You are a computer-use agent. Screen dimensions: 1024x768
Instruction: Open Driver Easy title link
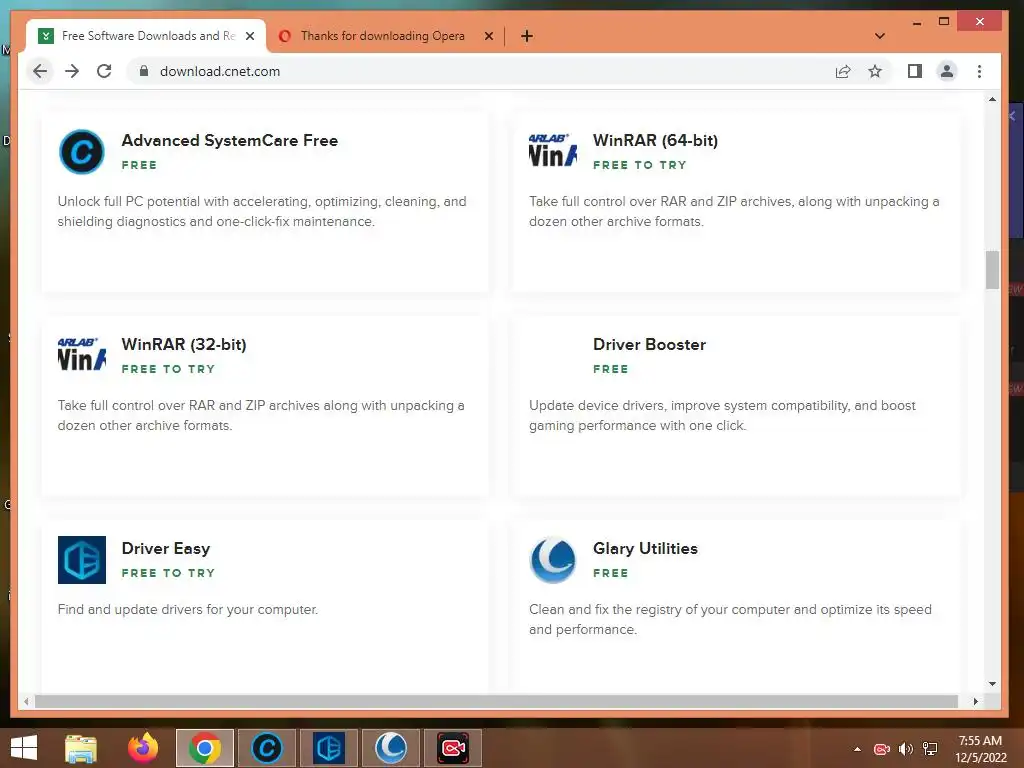[166, 549]
